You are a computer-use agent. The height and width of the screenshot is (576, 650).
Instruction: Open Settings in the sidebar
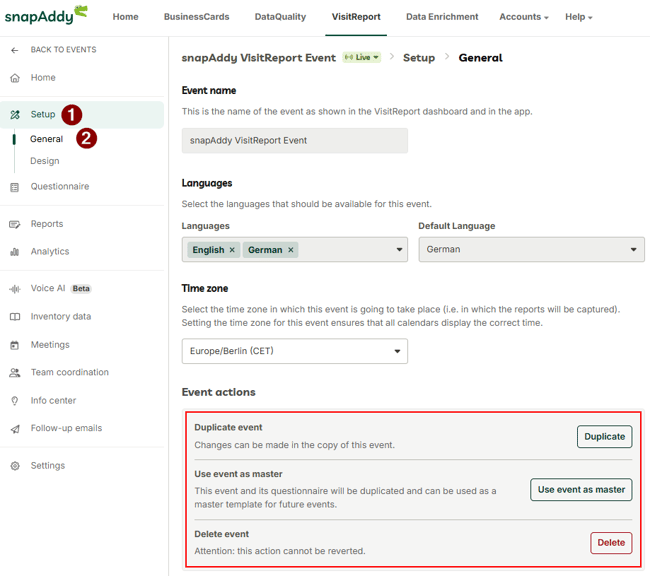click(x=48, y=466)
